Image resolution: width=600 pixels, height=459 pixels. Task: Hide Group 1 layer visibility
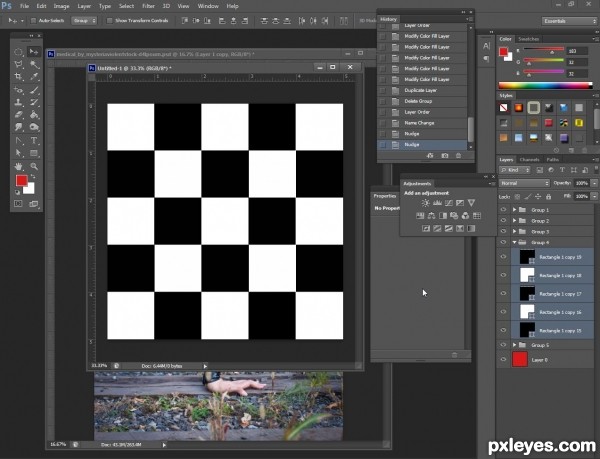pos(503,210)
